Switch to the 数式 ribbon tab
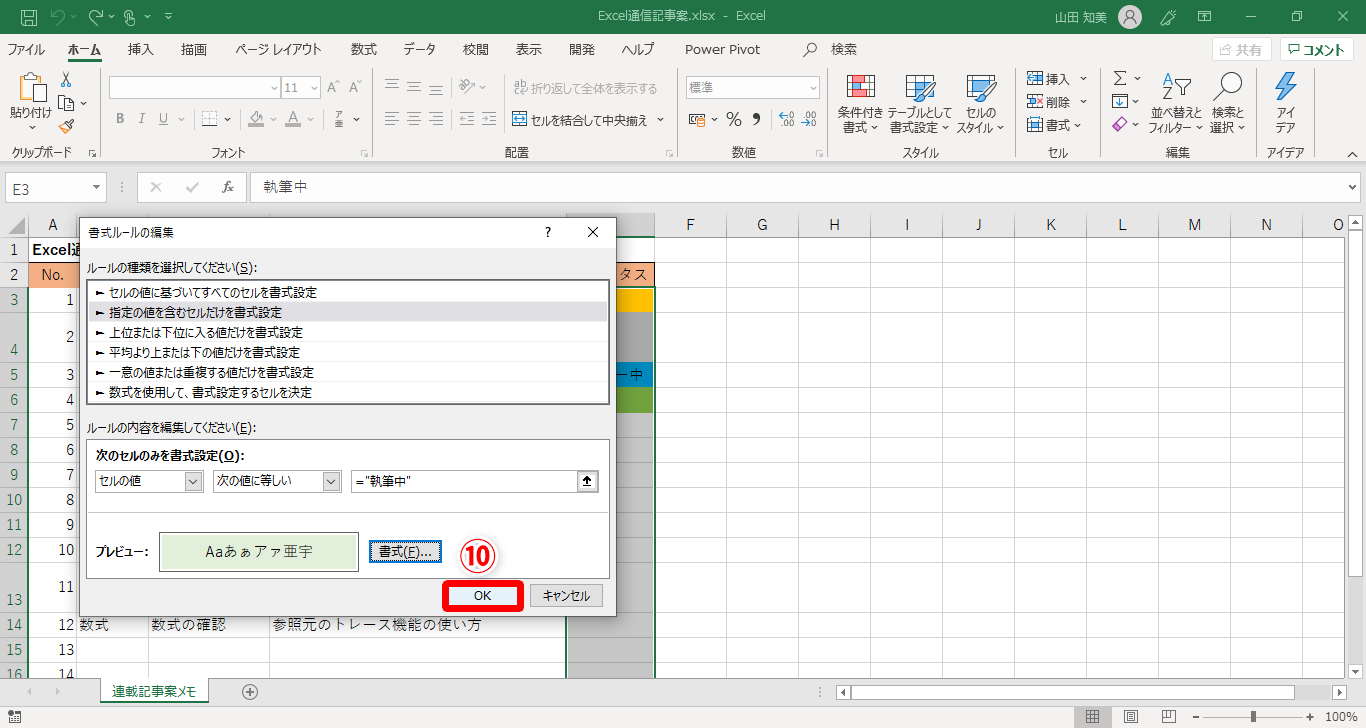This screenshot has height=728, width=1366. click(364, 49)
